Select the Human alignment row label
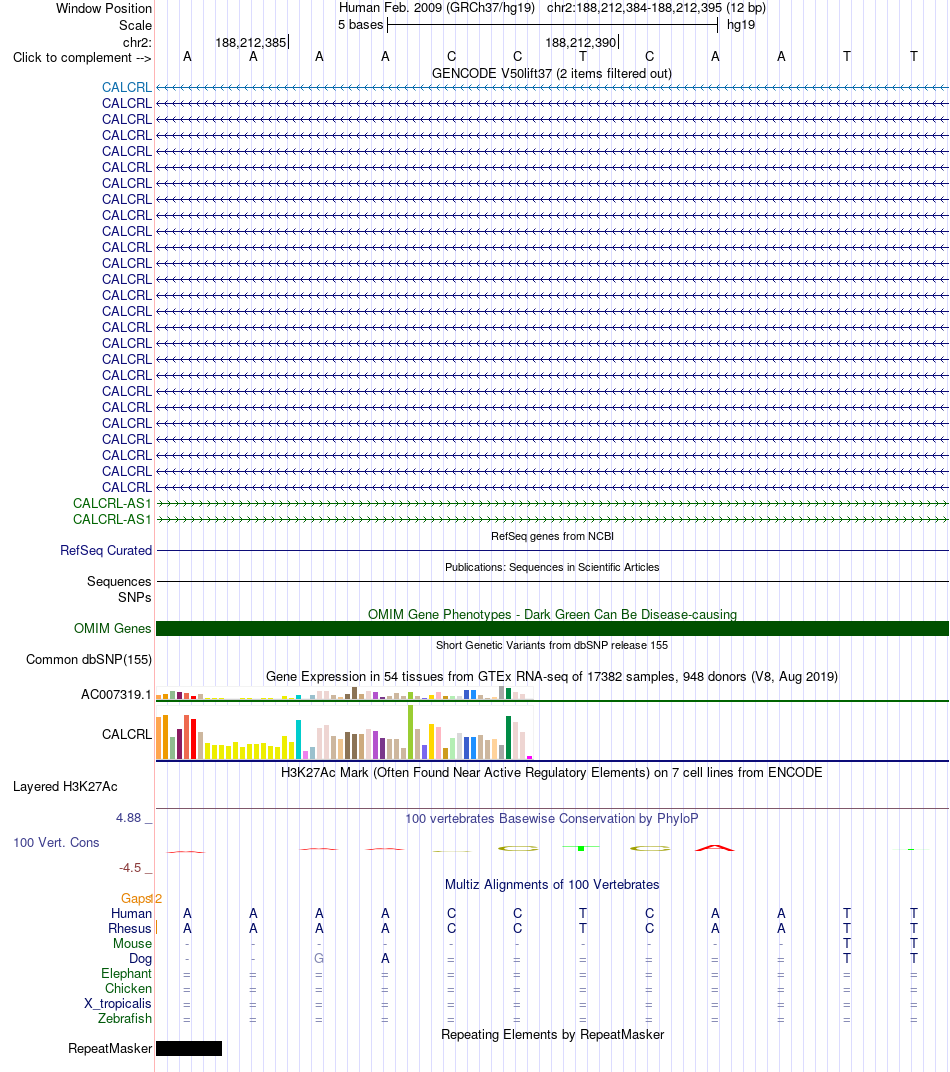The image size is (950, 1072). click(x=131, y=913)
